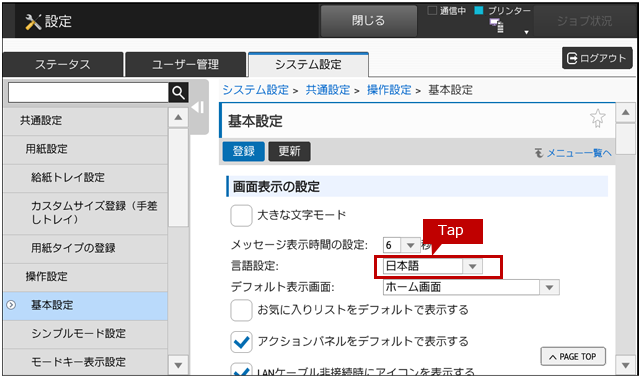The height and width of the screenshot is (376, 640).
Task: Click main panel scrollbar down arrow
Action: (625, 365)
